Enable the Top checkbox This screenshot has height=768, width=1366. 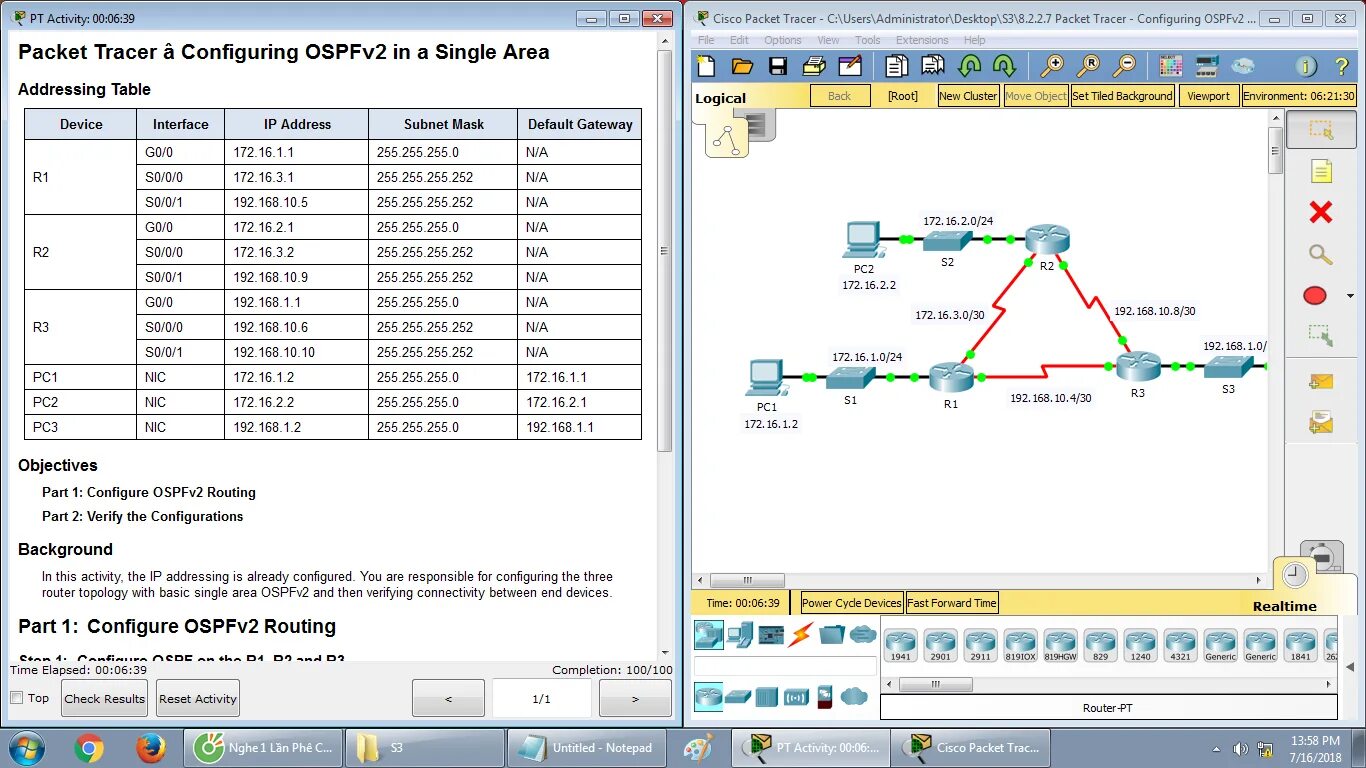pos(16,698)
